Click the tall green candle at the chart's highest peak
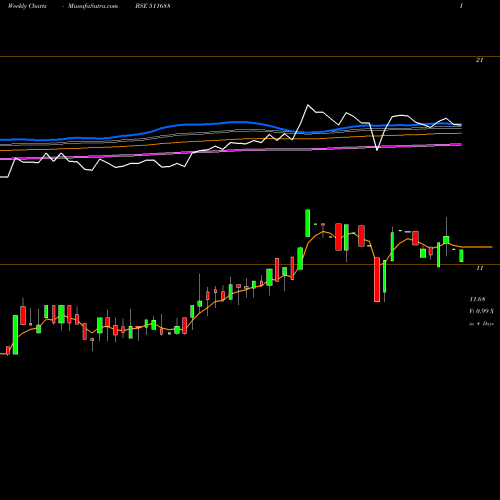This screenshot has height=500, width=500. [x=308, y=223]
